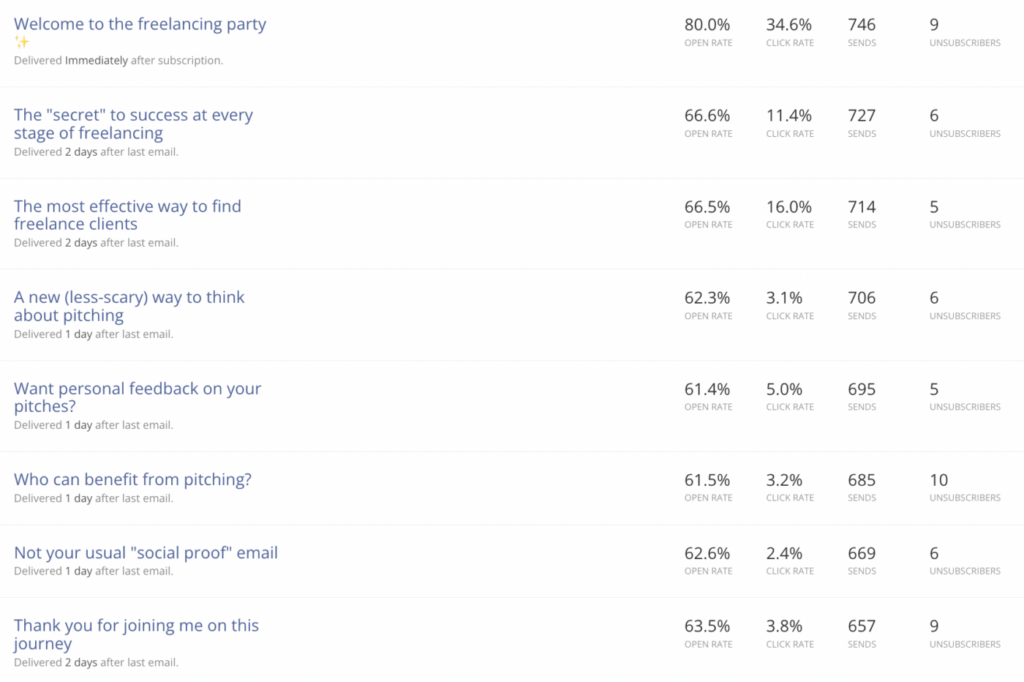1024x682 pixels.
Task: Open "Want personal feedback on your pitches?" email
Action: (137, 397)
